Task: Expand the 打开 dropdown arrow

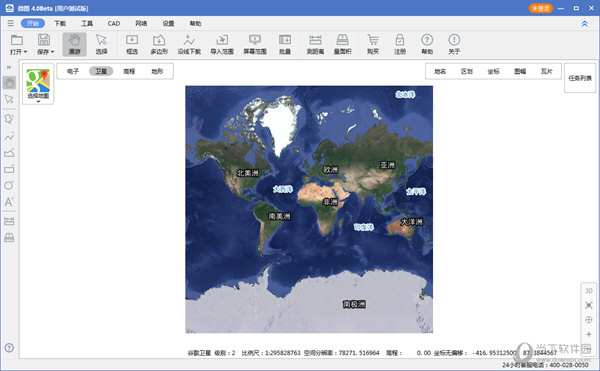Action: pyautogui.click(x=25, y=52)
